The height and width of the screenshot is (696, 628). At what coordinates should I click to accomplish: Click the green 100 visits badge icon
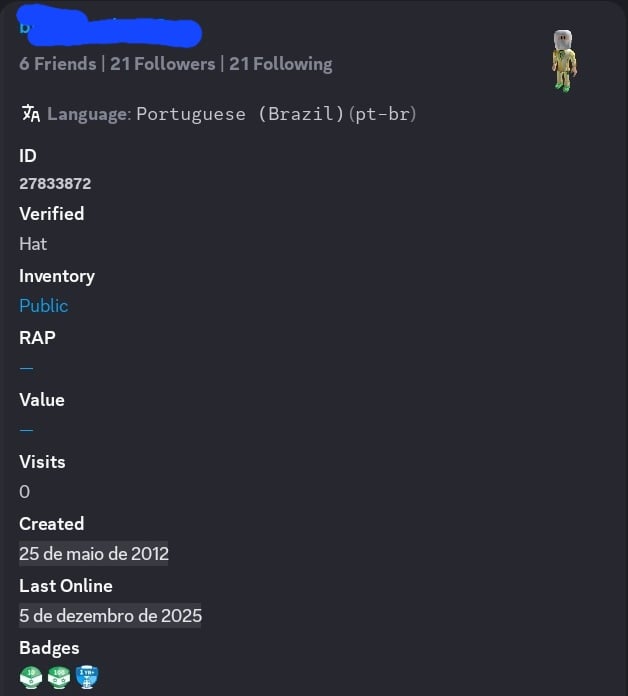61,677
